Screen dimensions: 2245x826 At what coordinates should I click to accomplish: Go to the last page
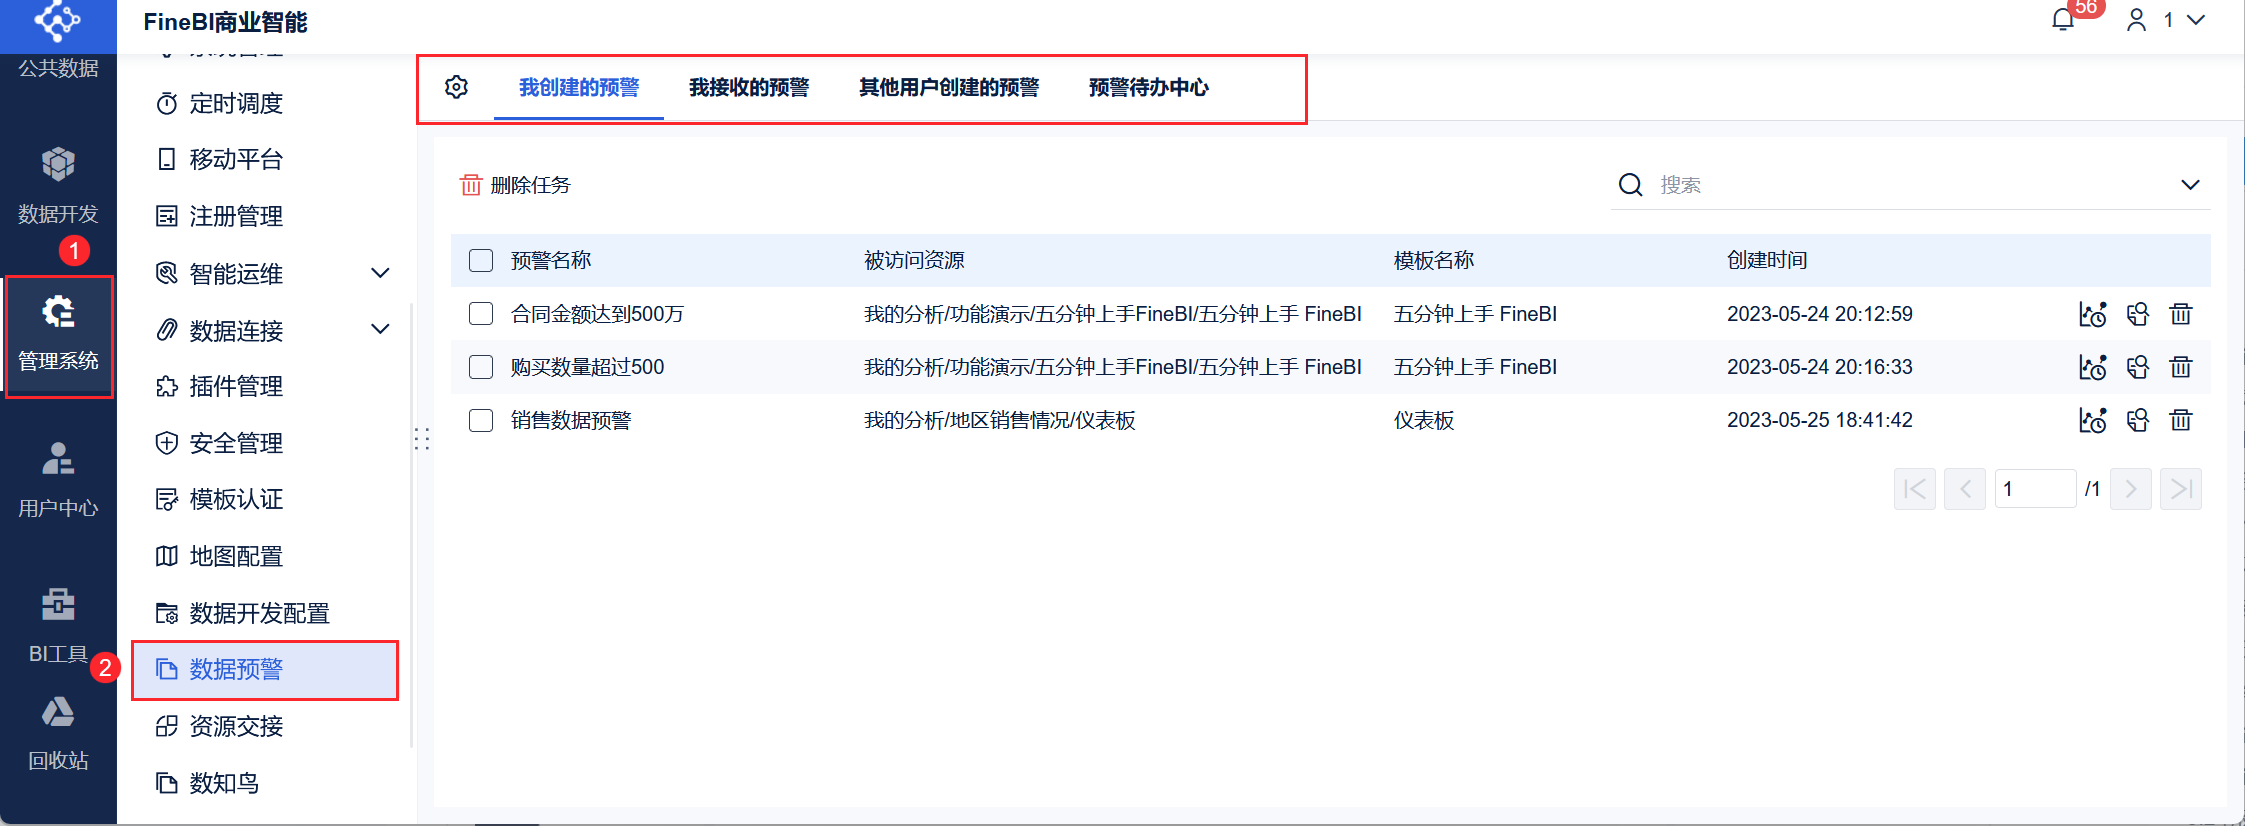click(2181, 489)
